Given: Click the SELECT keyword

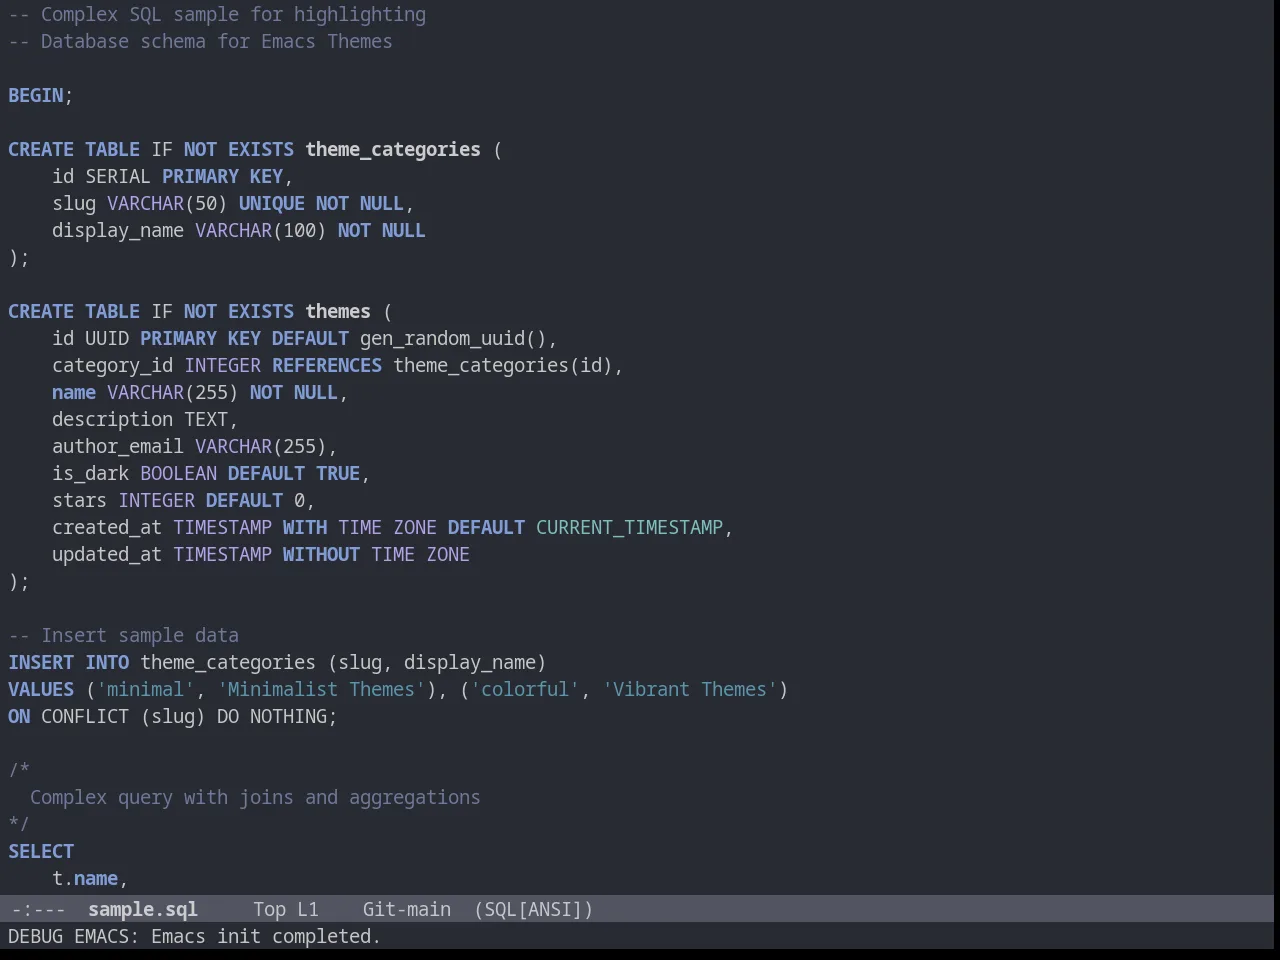Looking at the screenshot, I should coord(41,851).
